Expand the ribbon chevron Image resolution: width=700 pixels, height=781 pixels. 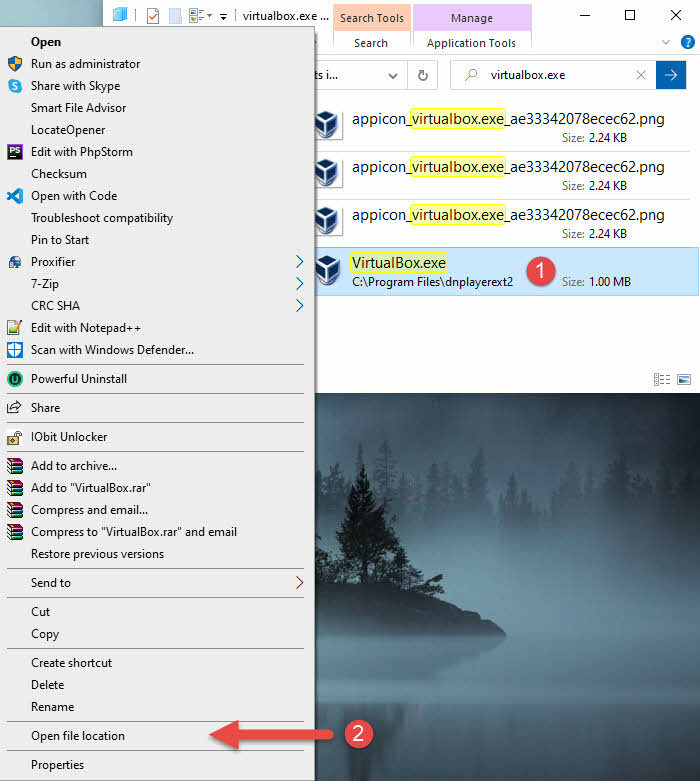(666, 42)
